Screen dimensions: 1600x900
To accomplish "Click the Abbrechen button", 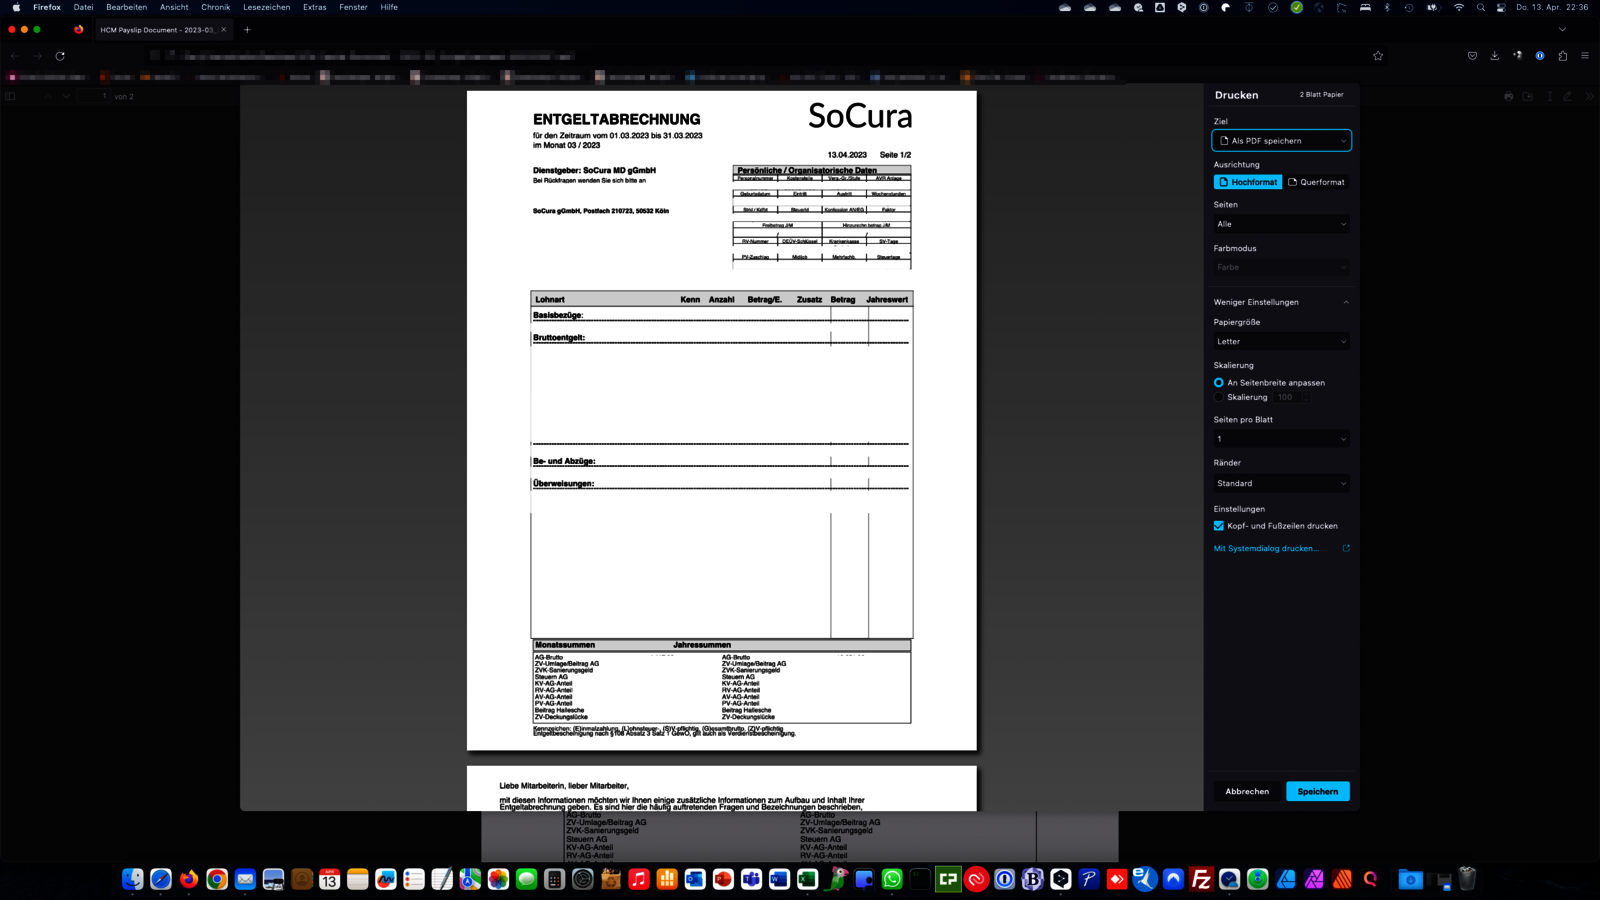I will 1247,791.
